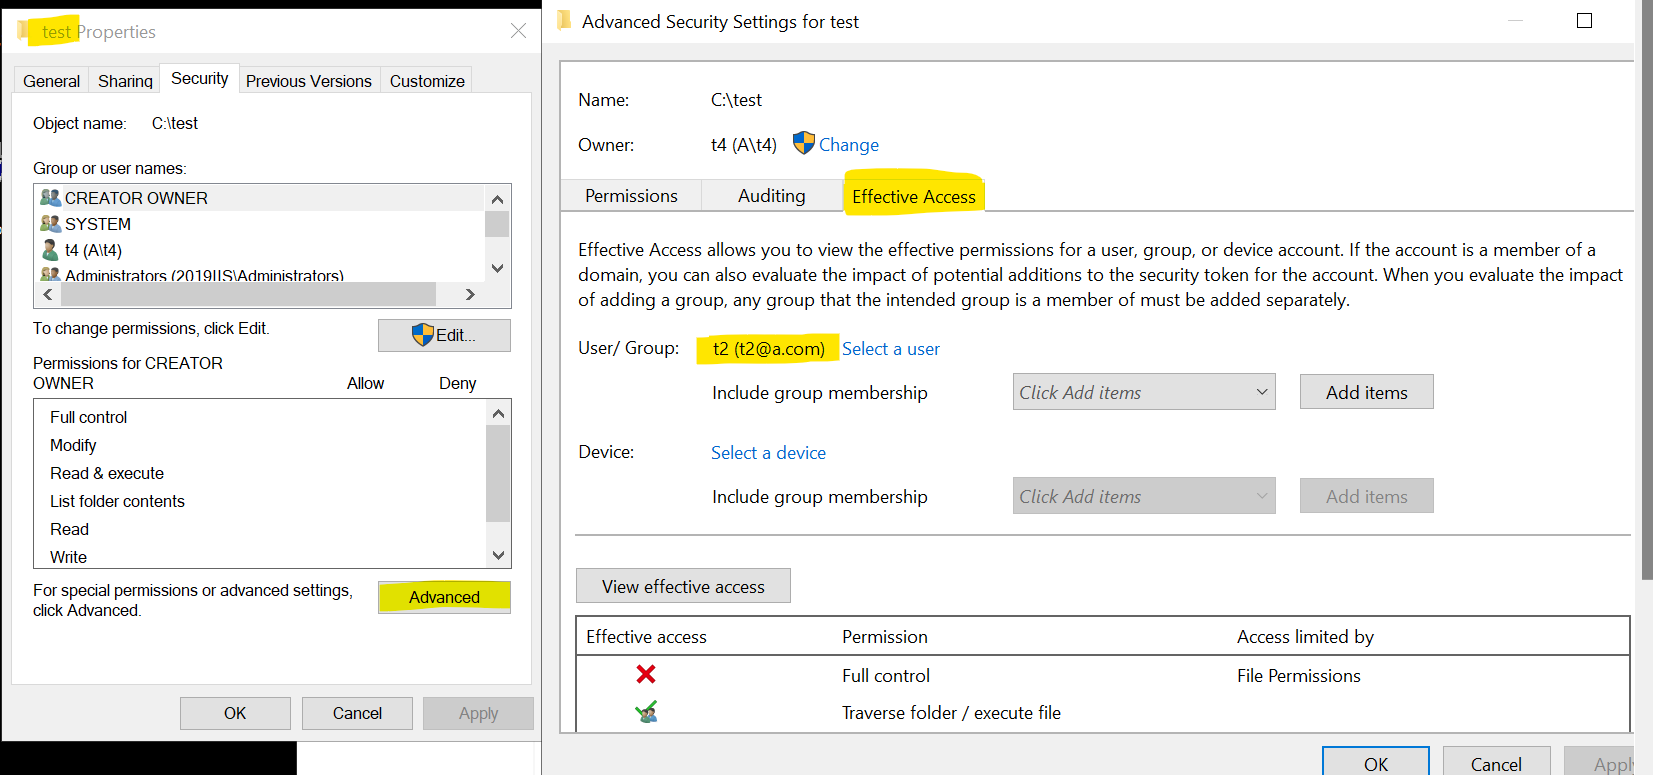The height and width of the screenshot is (775, 1653).
Task: Click Write permission row
Action: tap(260, 556)
